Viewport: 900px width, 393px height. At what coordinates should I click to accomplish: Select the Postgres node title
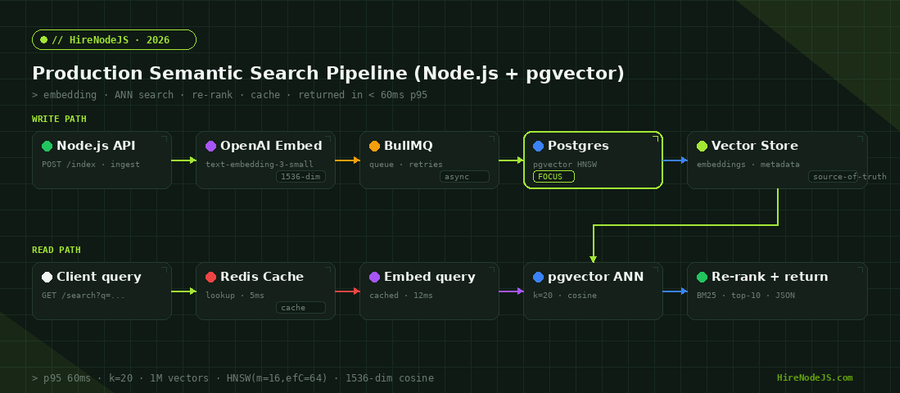pos(578,146)
